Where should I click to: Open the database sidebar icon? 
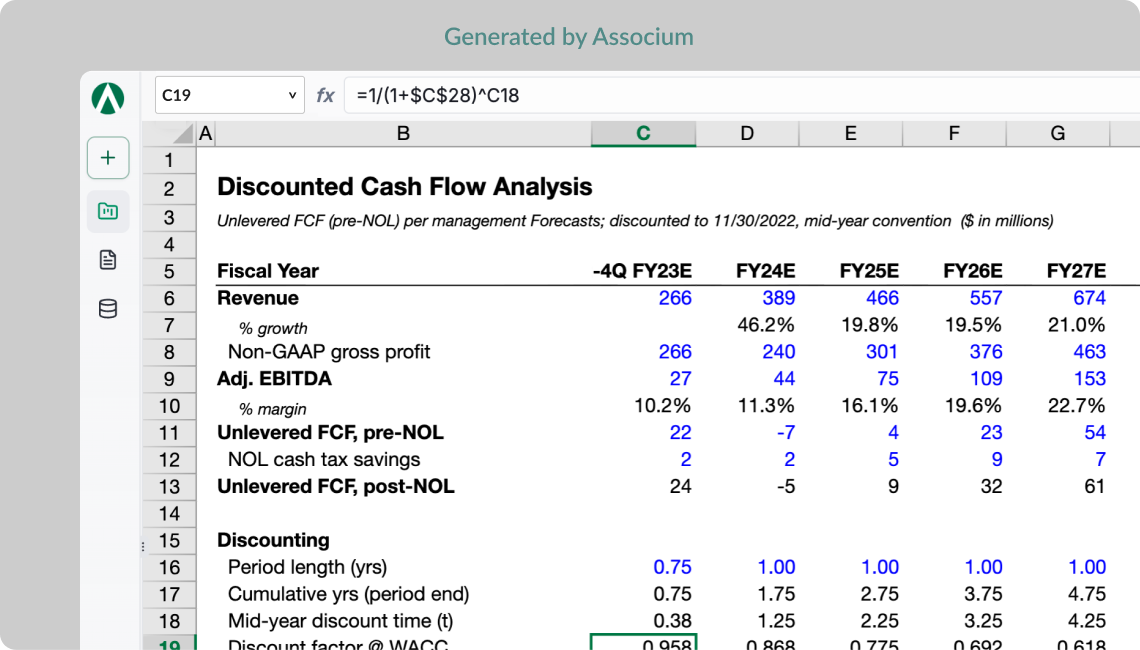coord(108,309)
